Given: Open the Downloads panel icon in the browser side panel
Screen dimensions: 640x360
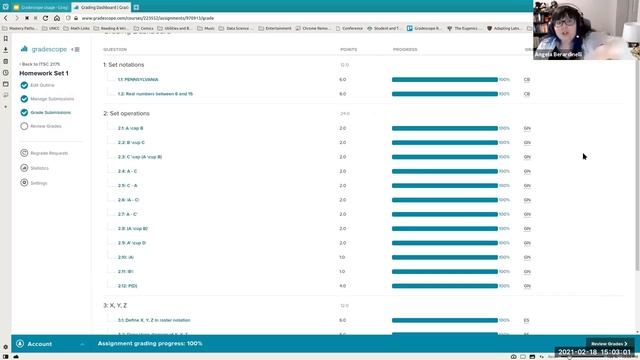Looking at the screenshot, I should 5,50.
